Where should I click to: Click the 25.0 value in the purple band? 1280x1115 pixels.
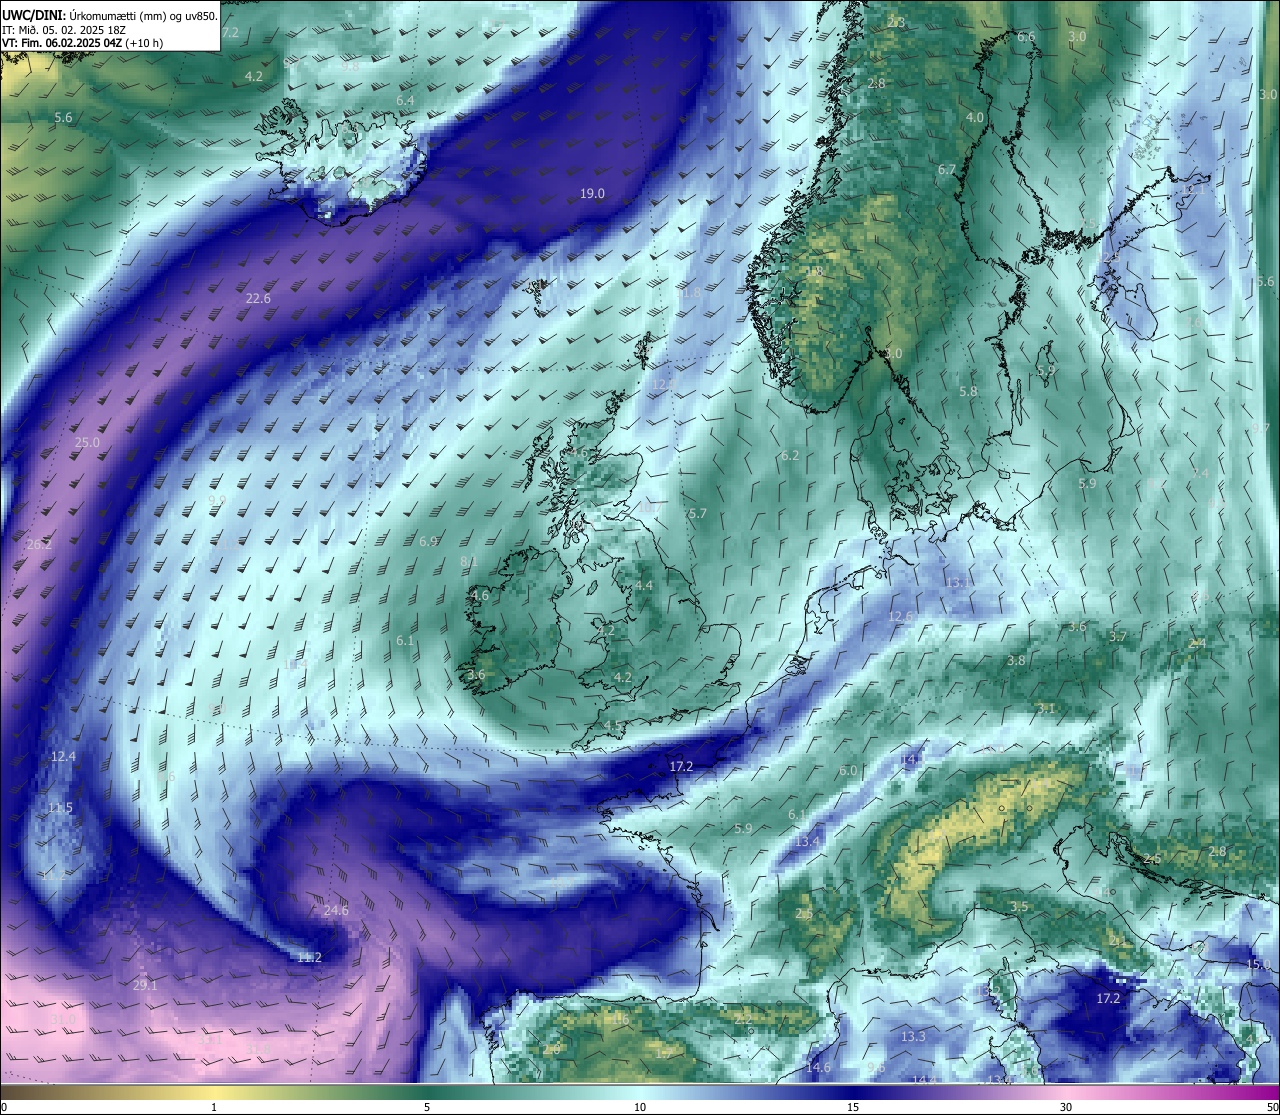(87, 442)
